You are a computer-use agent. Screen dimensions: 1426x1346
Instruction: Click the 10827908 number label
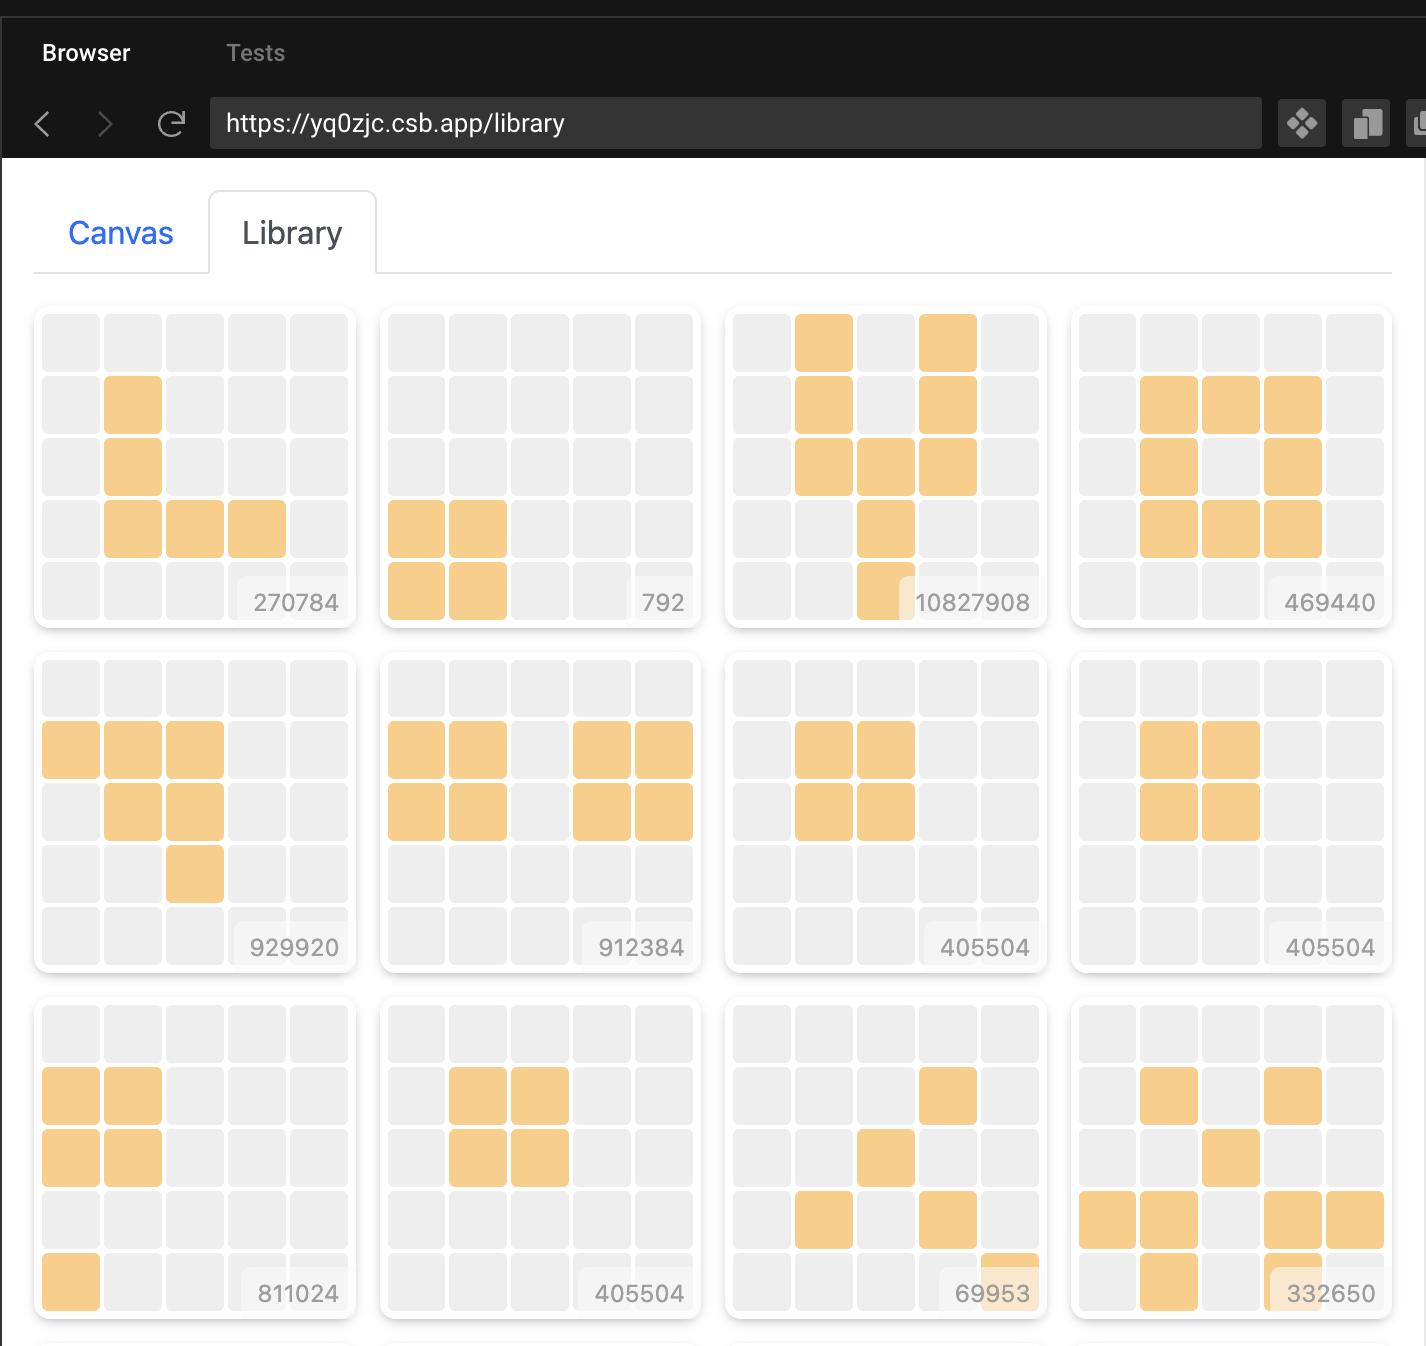click(972, 602)
